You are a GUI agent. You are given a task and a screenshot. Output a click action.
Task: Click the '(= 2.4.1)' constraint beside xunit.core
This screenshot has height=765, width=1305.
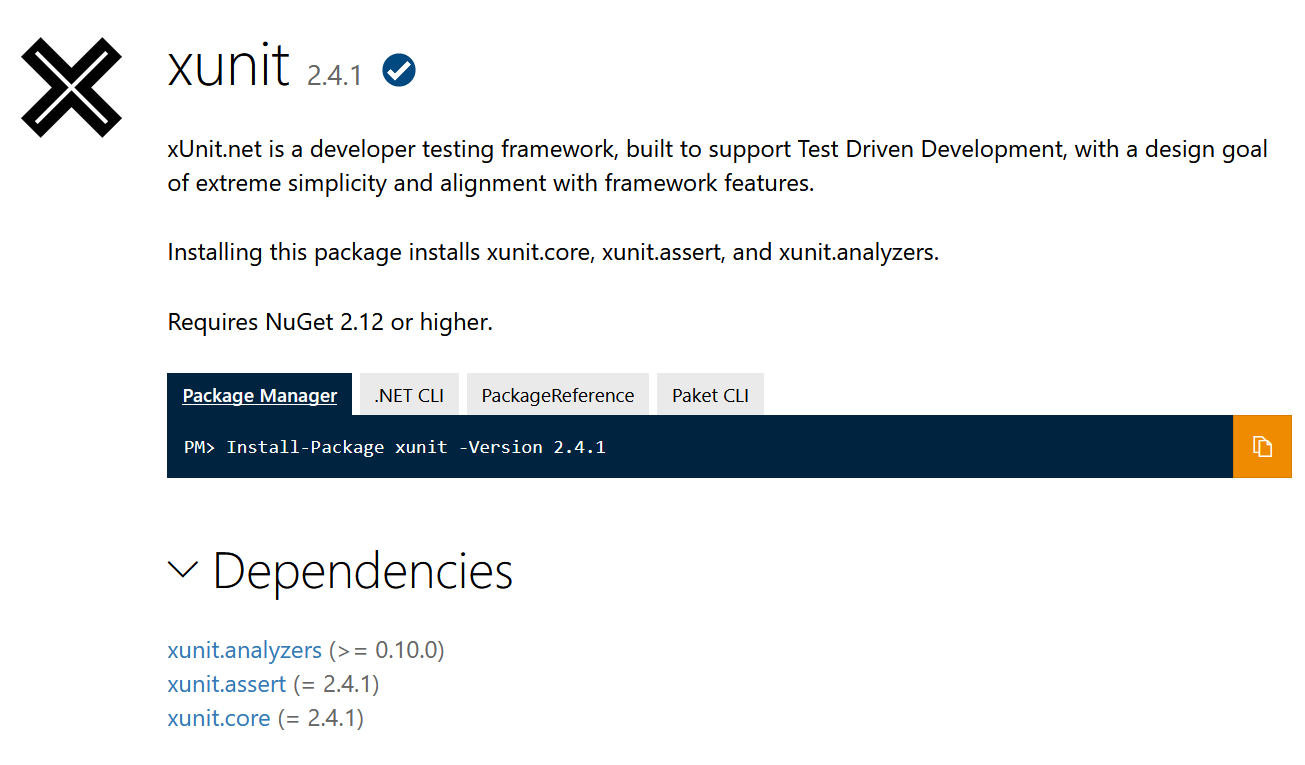coord(321,718)
